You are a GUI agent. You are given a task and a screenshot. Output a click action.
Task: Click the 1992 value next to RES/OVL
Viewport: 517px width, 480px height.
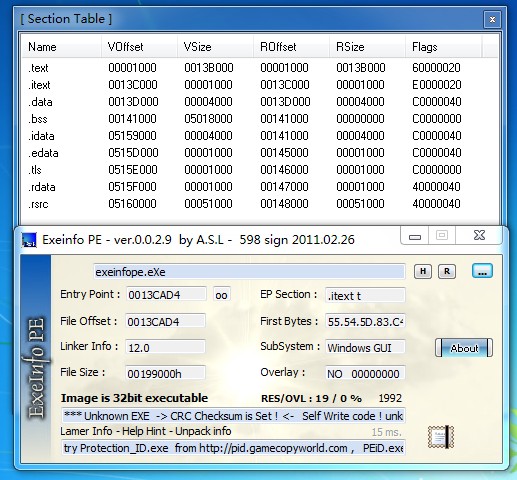pyautogui.click(x=390, y=398)
